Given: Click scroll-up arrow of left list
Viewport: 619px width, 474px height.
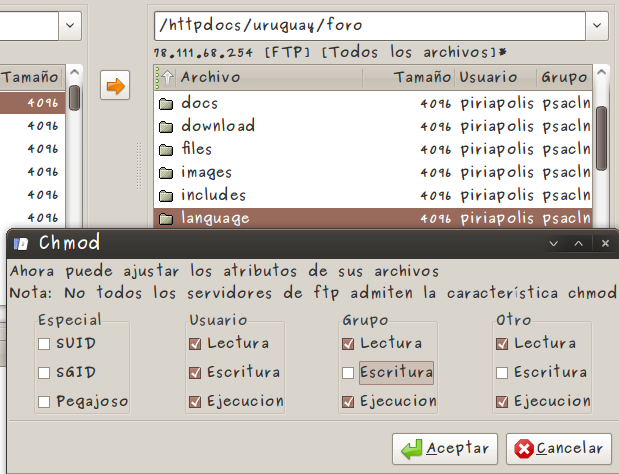Looking at the screenshot, I should click(x=74, y=72).
